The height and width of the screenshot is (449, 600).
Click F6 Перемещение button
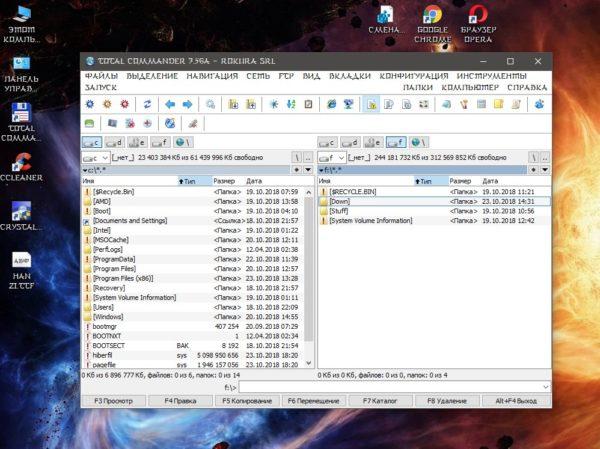[x=314, y=401]
